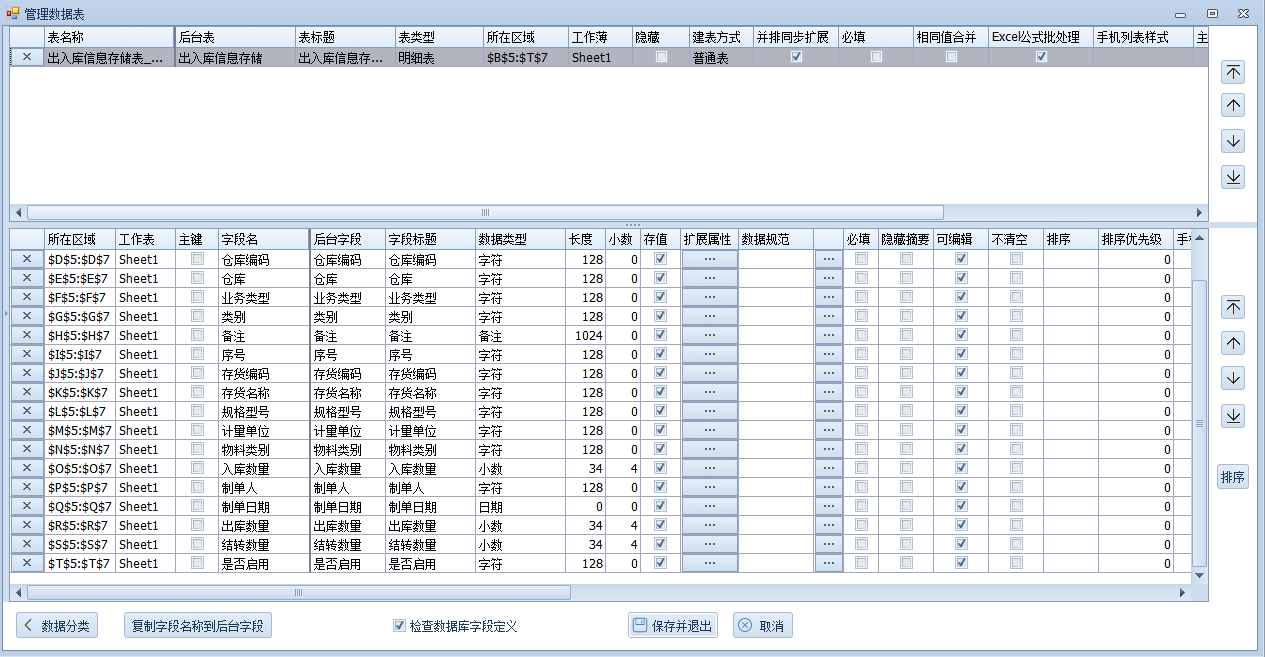Click the 排序 button on right side
Screen dimensions: 1265x657
coord(1233,477)
